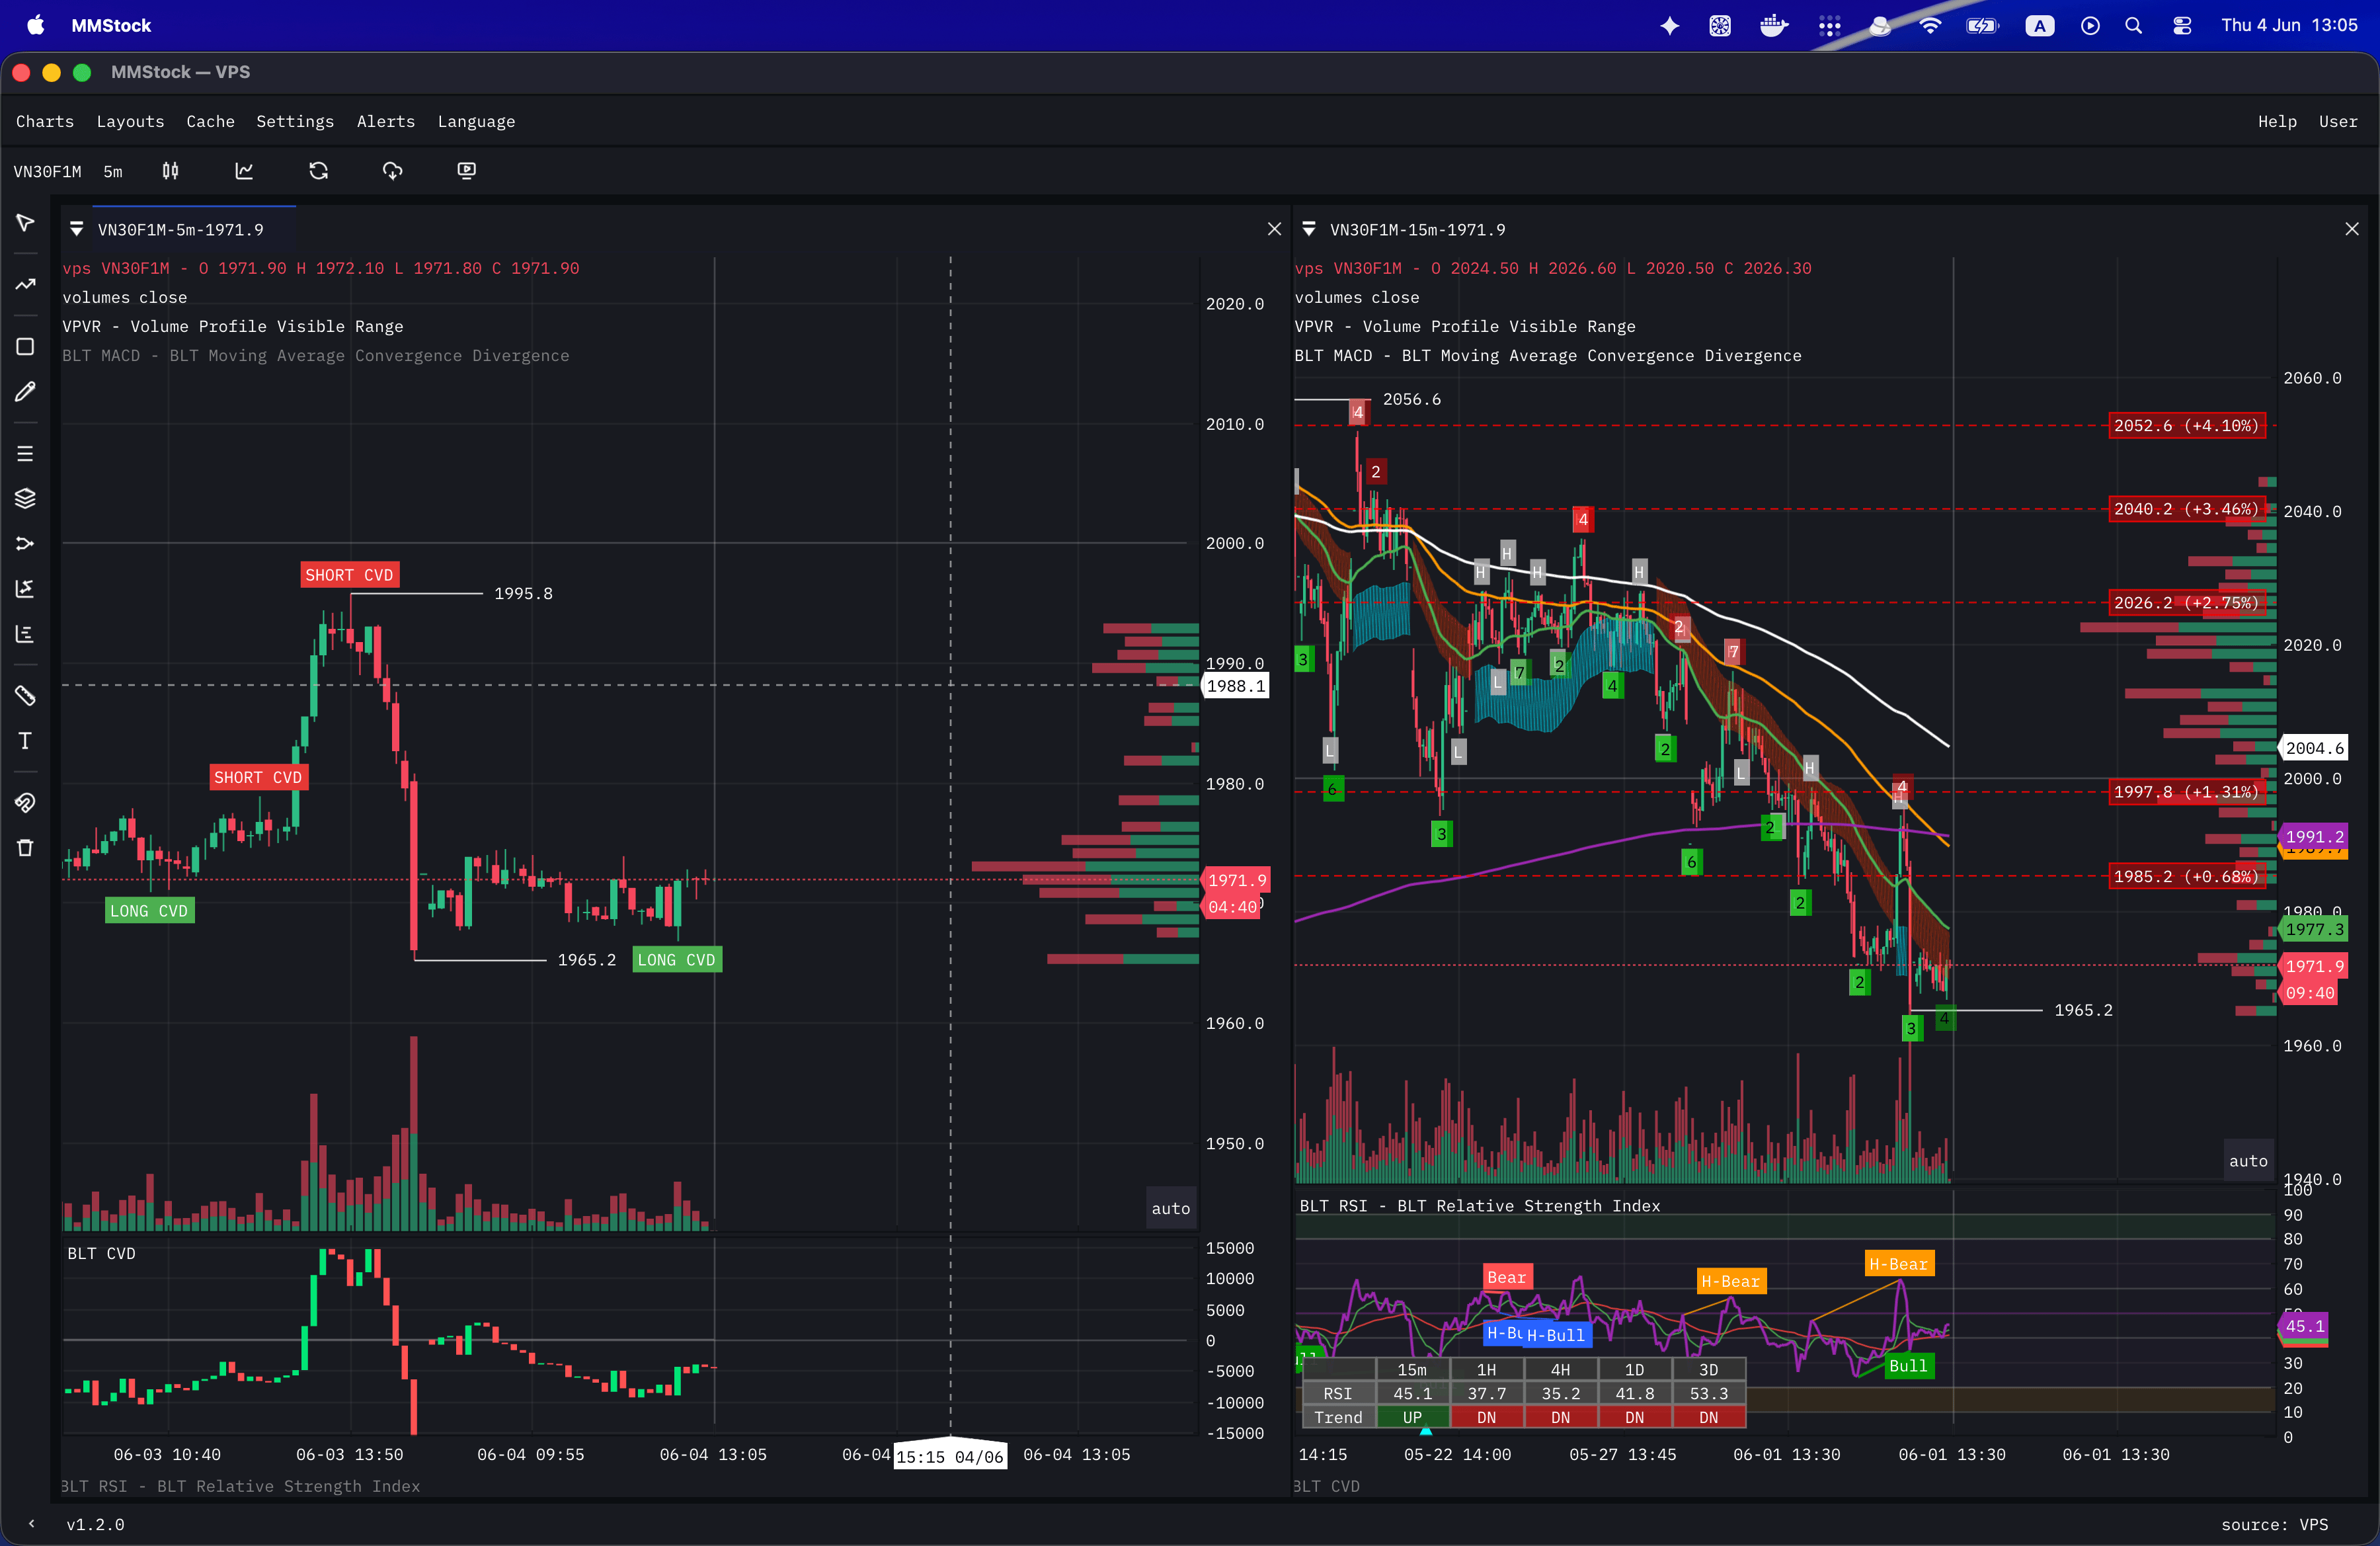Open macOS Control Center
Viewport: 2380px width, 1546px height.
click(2182, 26)
